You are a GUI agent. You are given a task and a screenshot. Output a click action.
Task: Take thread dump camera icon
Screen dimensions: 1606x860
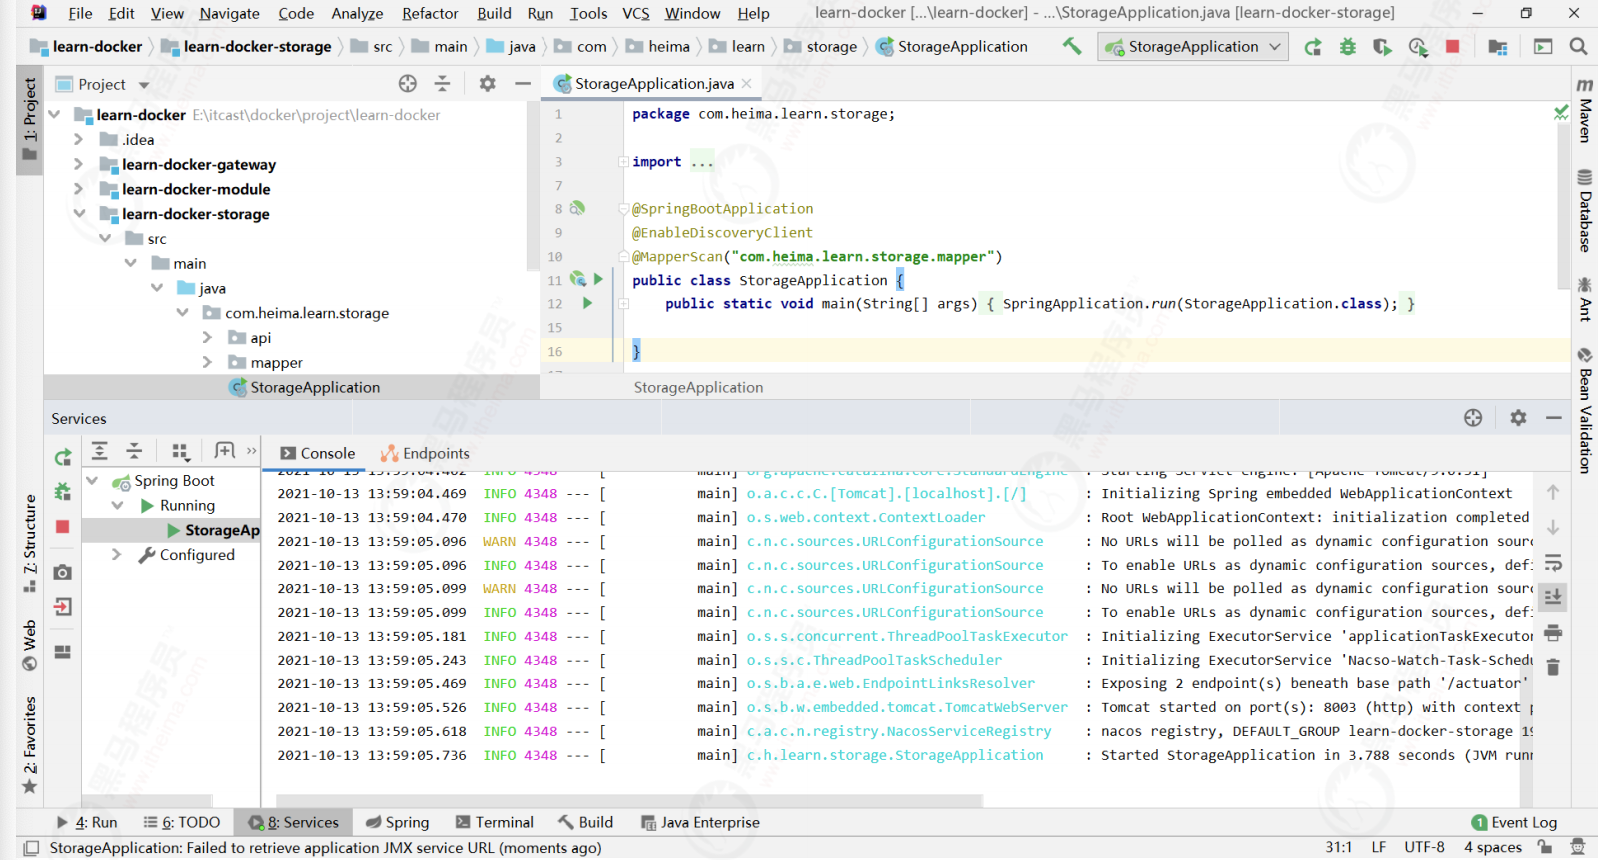click(62, 572)
